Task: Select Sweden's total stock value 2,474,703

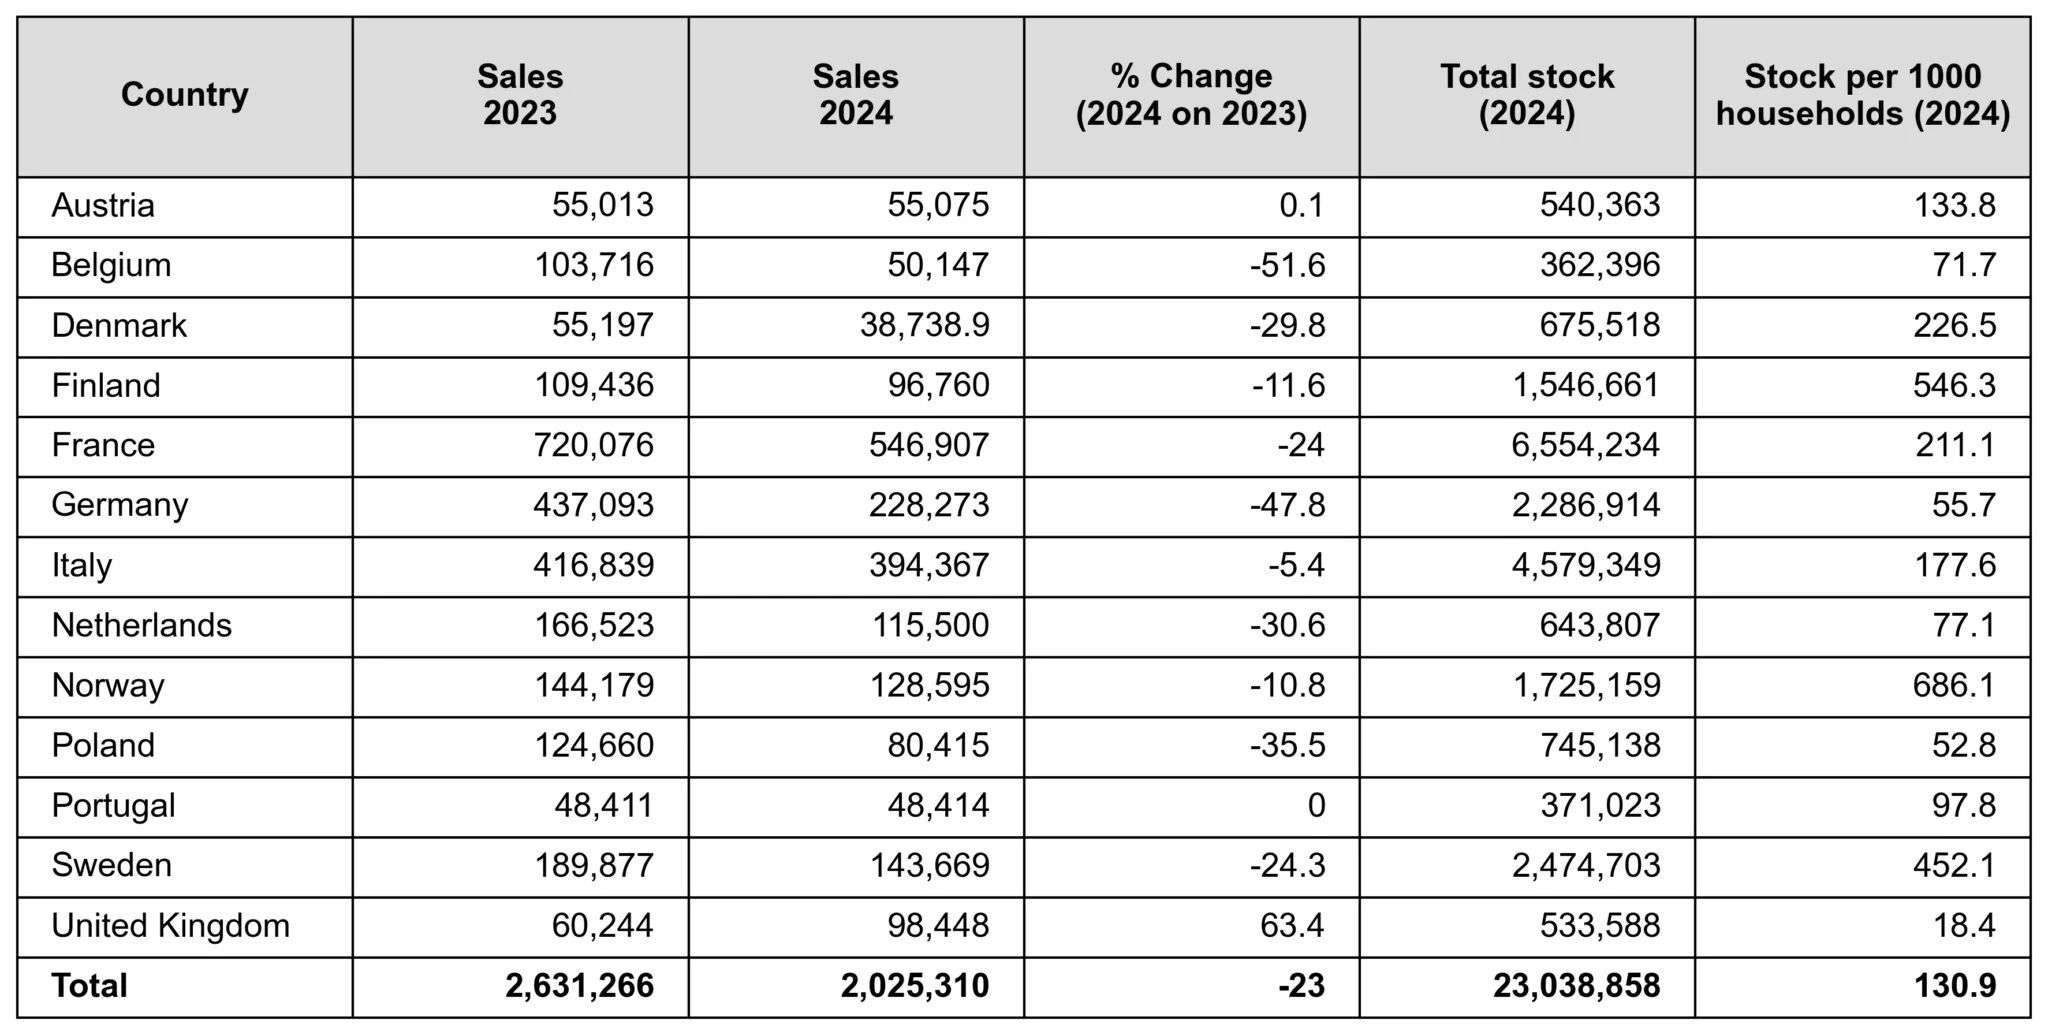Action: pos(1585,866)
